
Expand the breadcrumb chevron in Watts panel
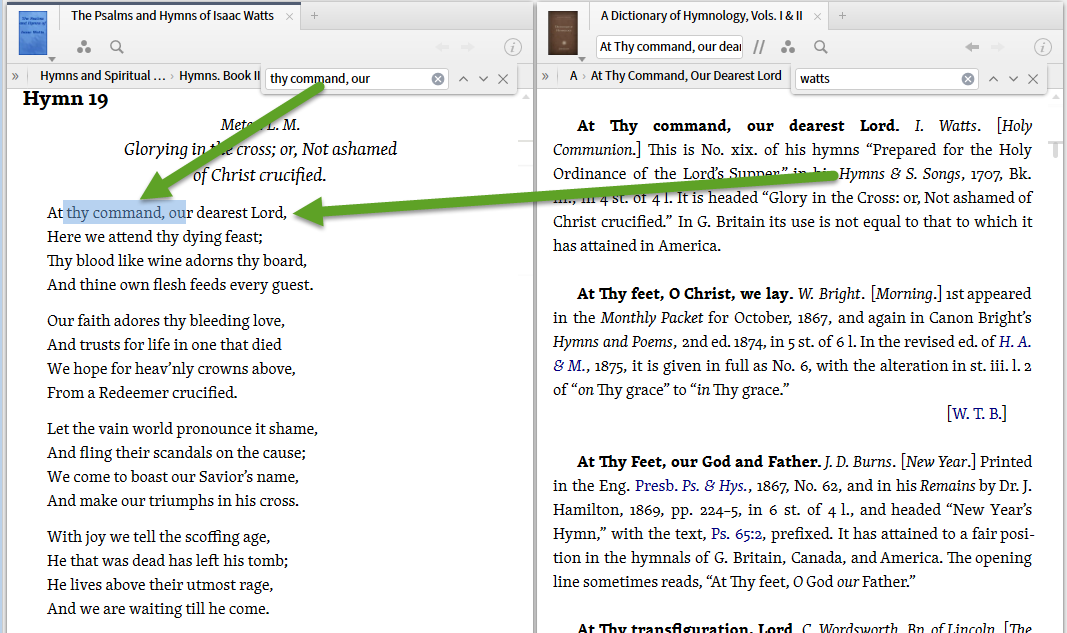click(x=14, y=74)
